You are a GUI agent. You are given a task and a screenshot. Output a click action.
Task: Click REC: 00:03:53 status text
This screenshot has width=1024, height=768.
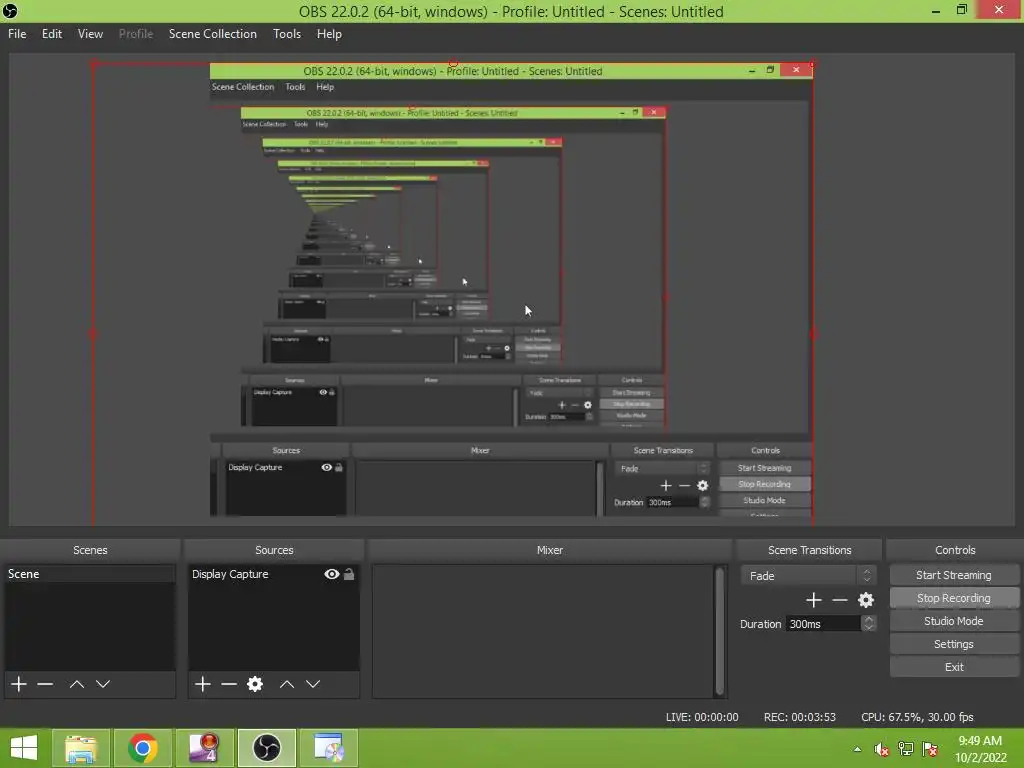coord(799,717)
